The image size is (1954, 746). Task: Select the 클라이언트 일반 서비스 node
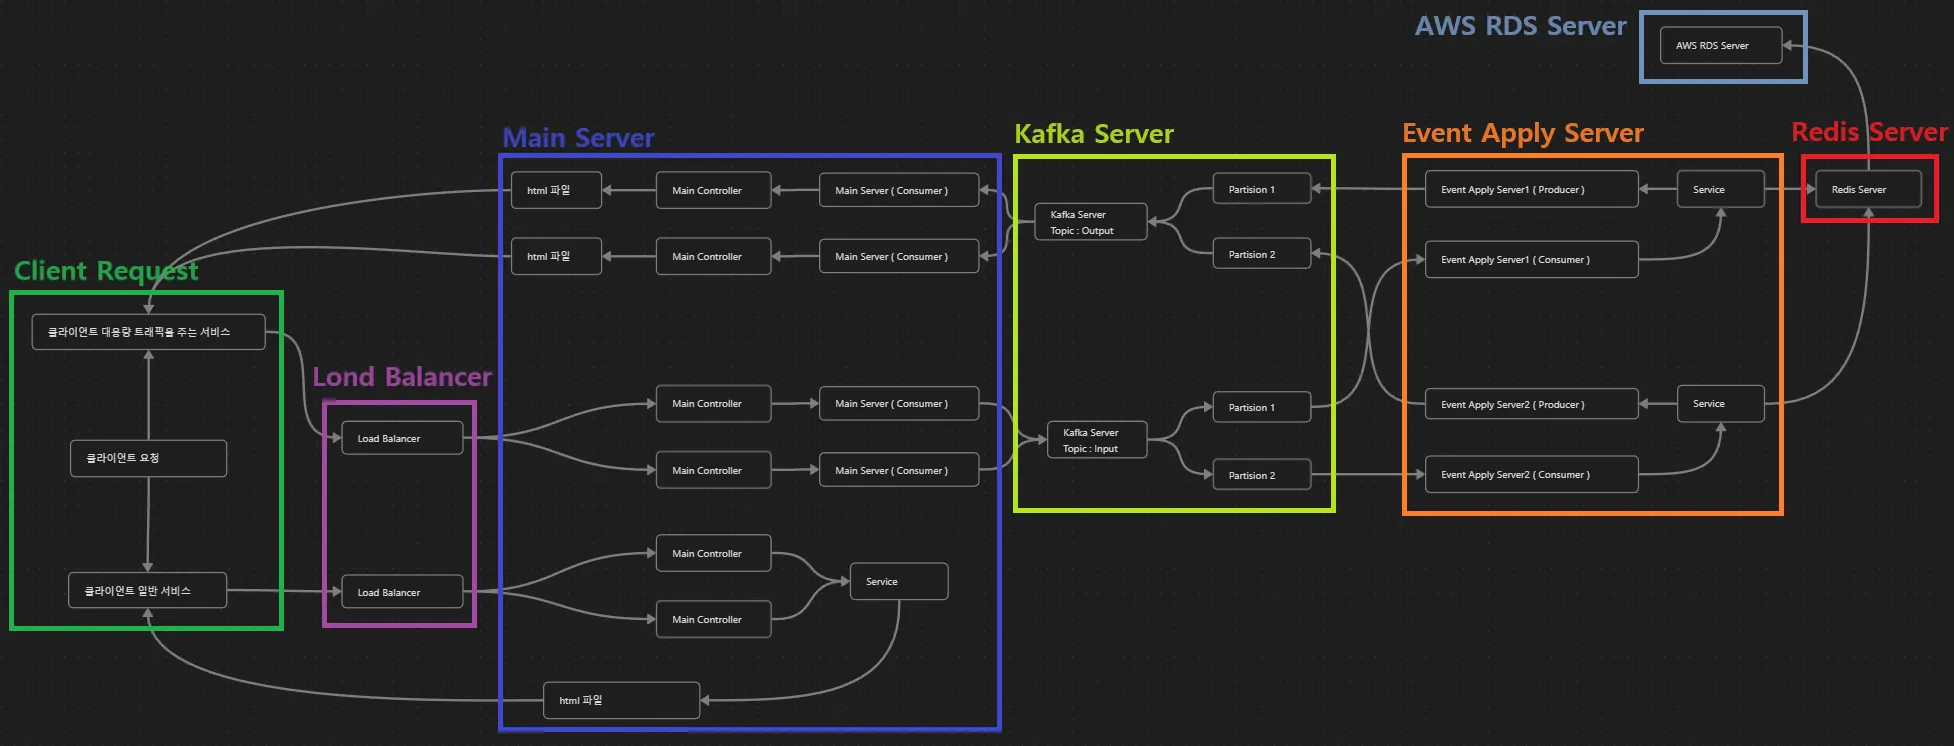147,591
